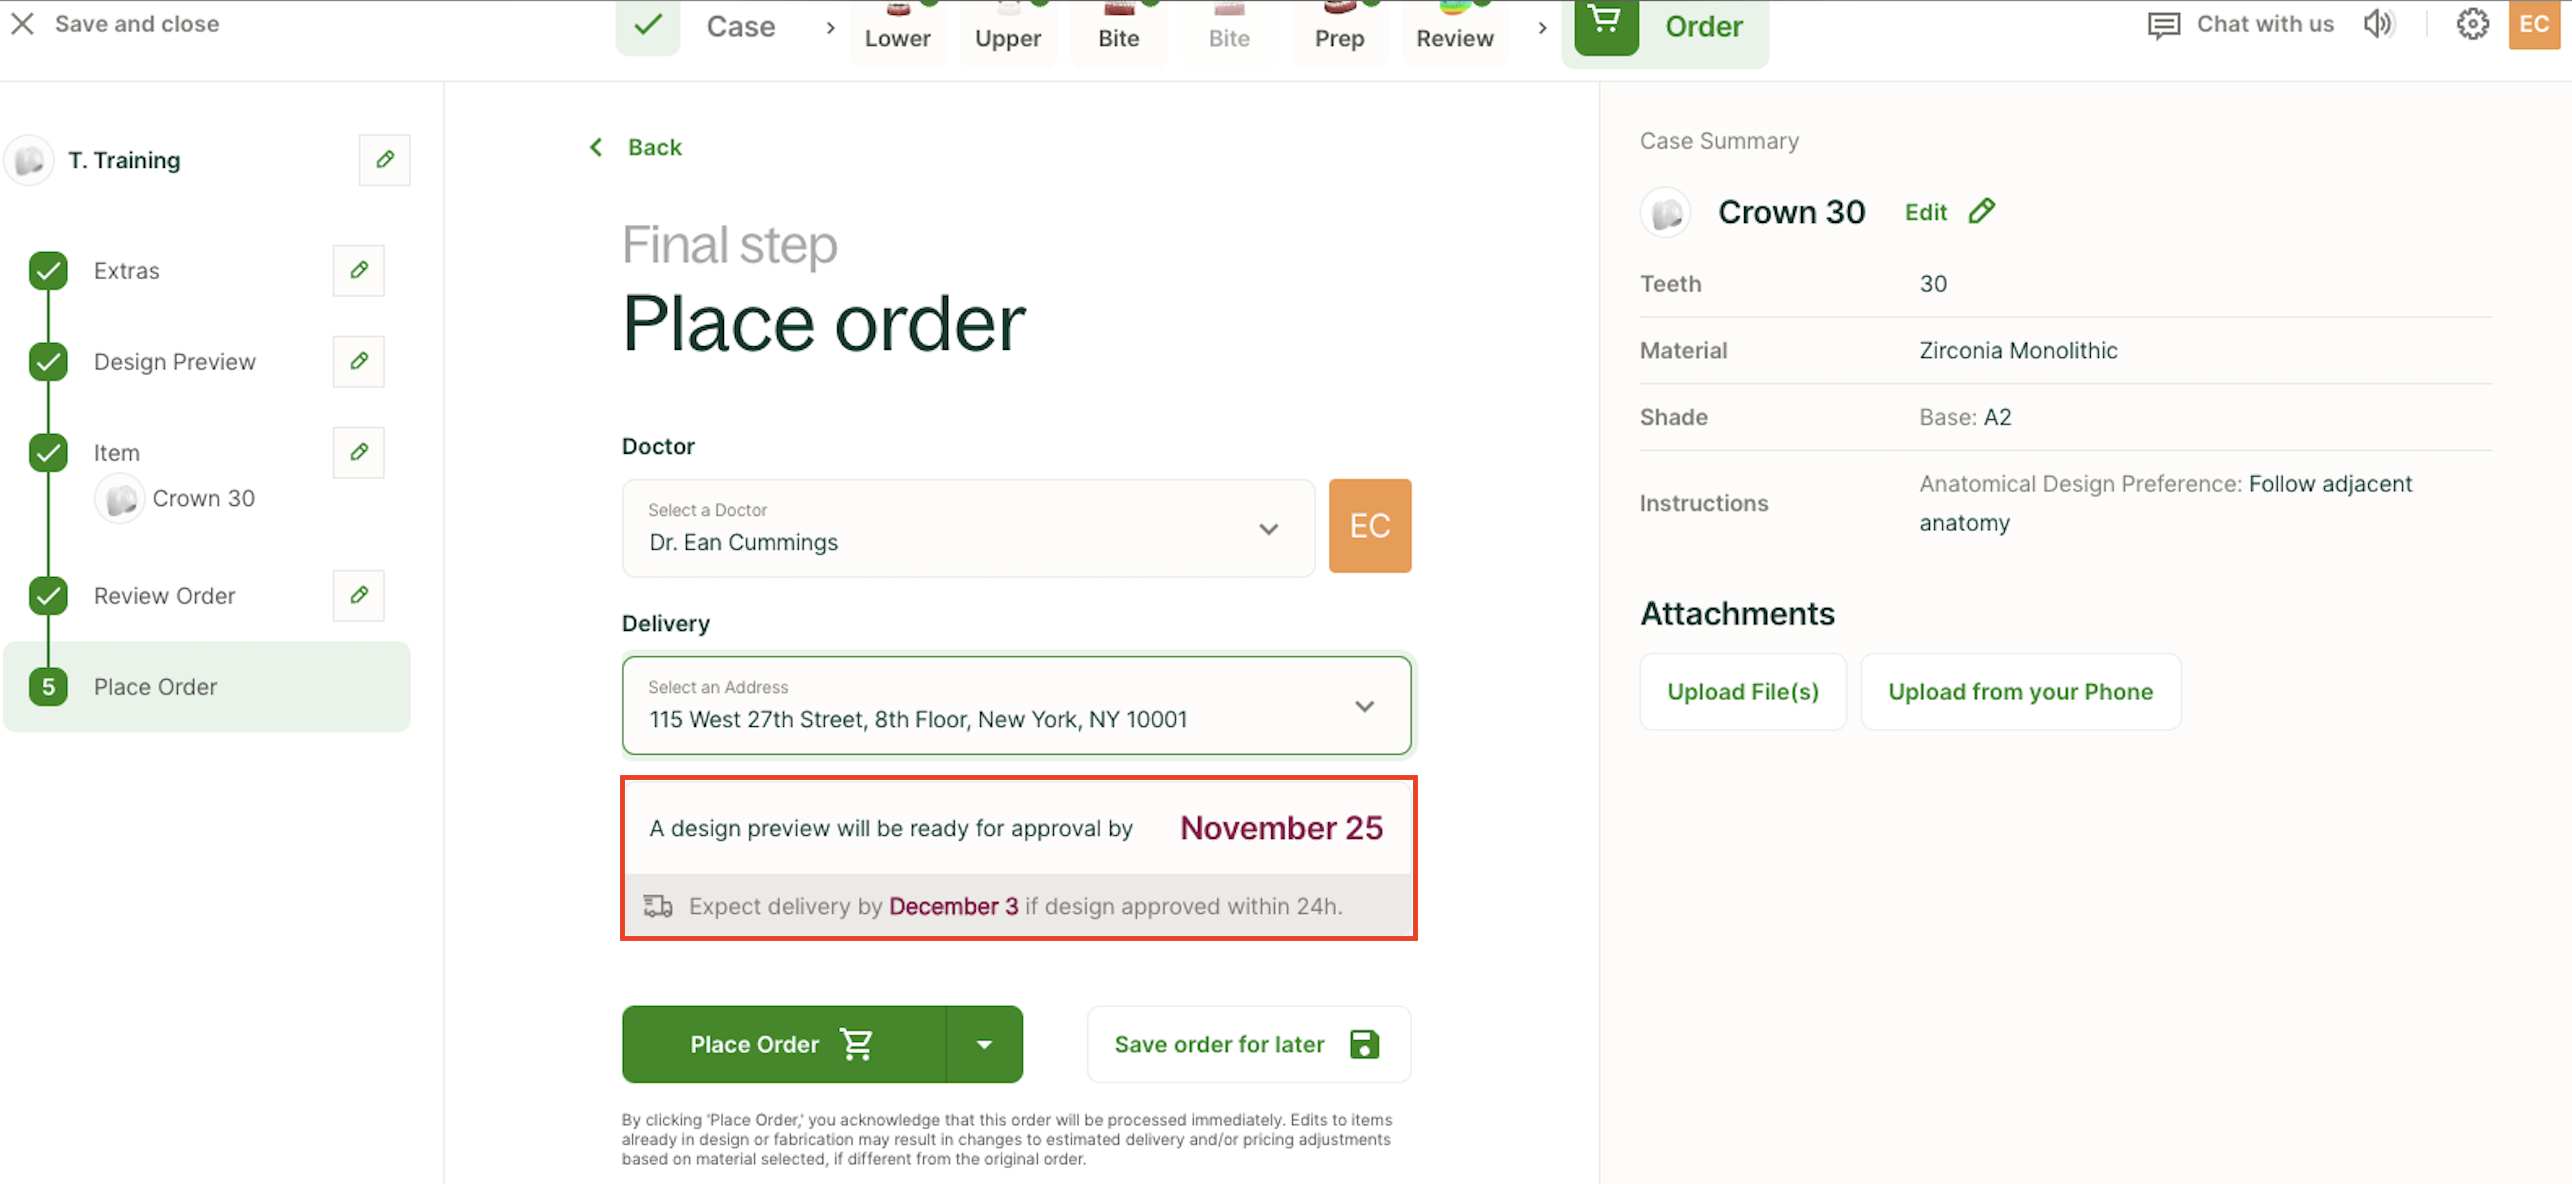Viewport: 2572px width, 1184px height.
Task: Click the Review Order edit pencil icon
Action: 358,596
